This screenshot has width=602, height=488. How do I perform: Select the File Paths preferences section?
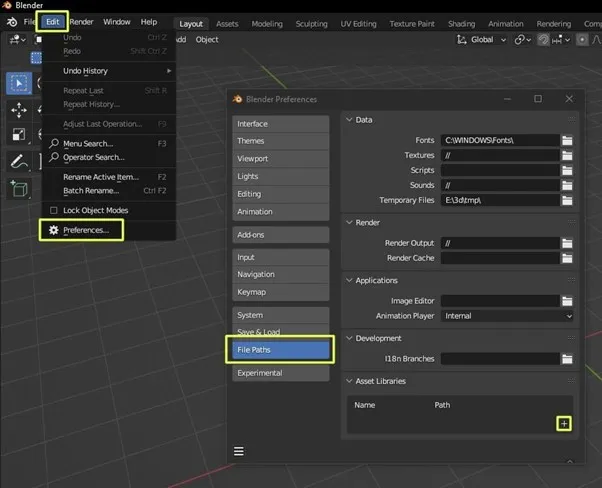[x=281, y=350]
